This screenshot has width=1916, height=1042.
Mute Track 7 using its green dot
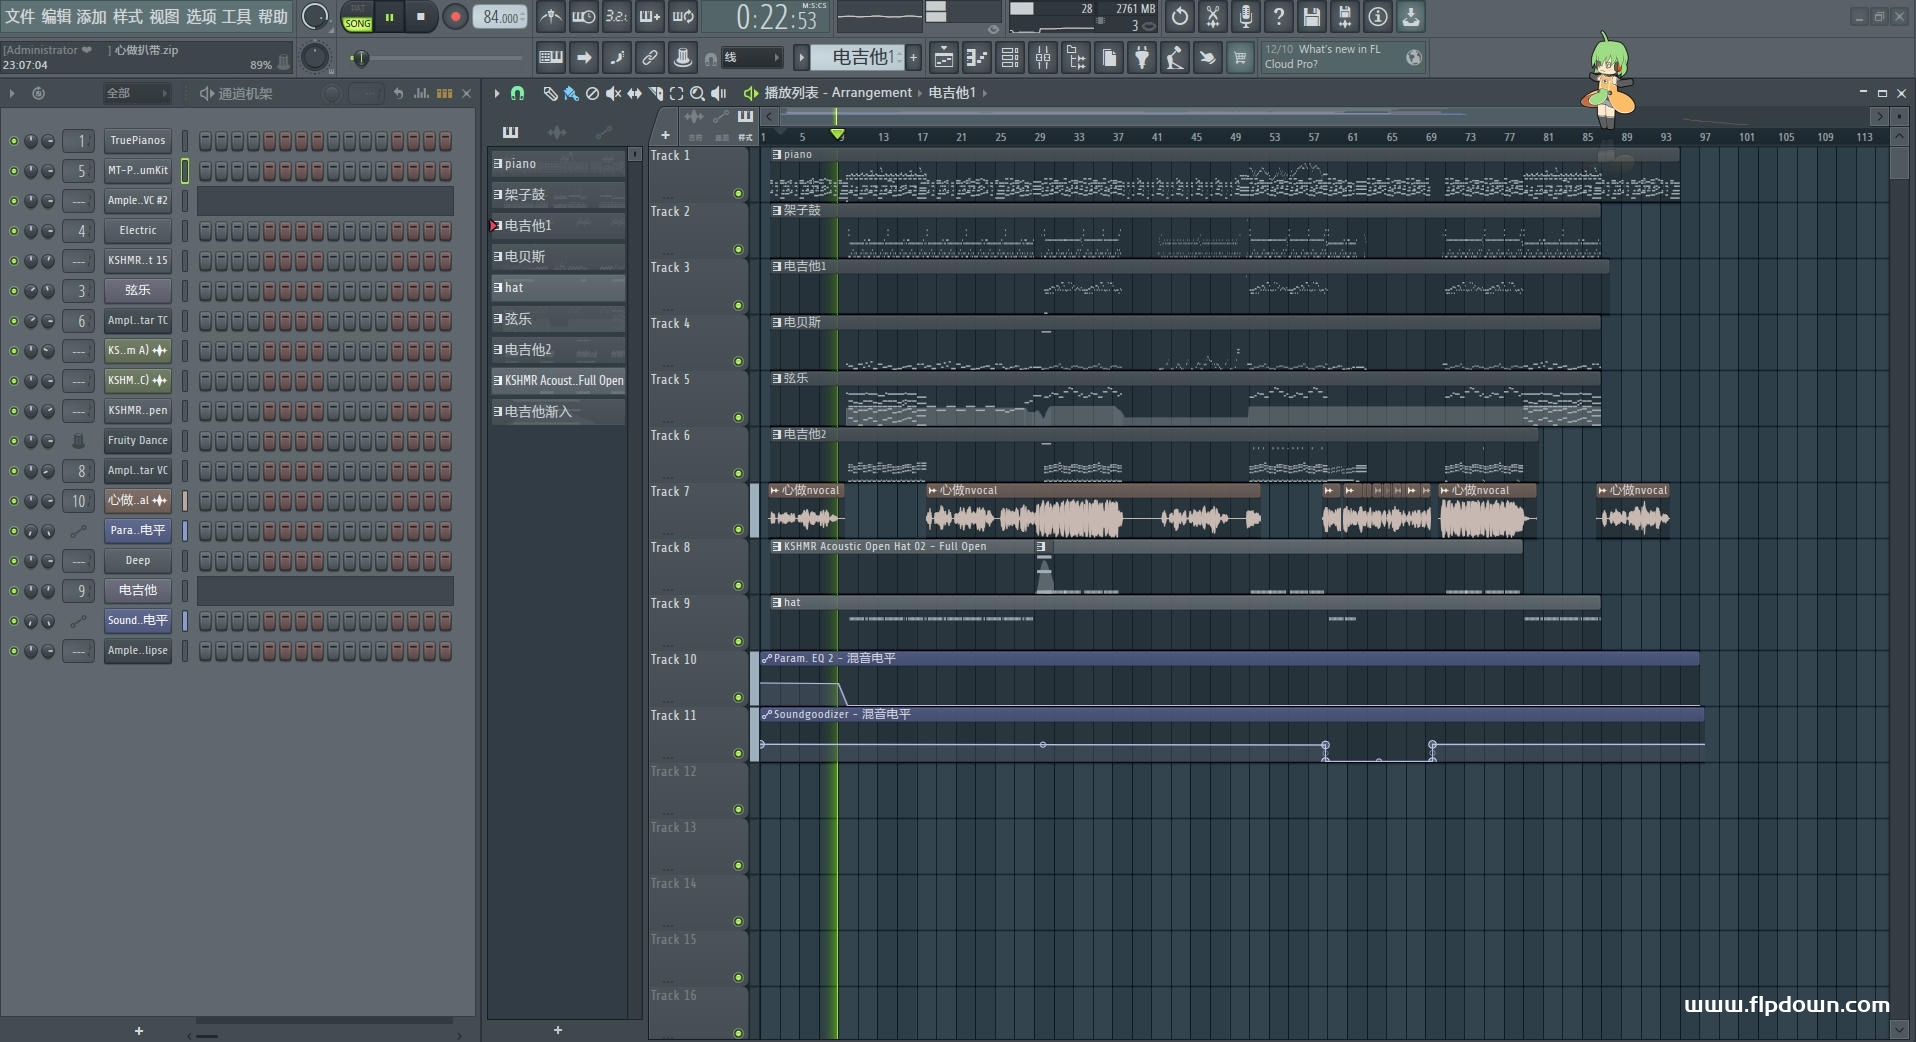coord(739,530)
